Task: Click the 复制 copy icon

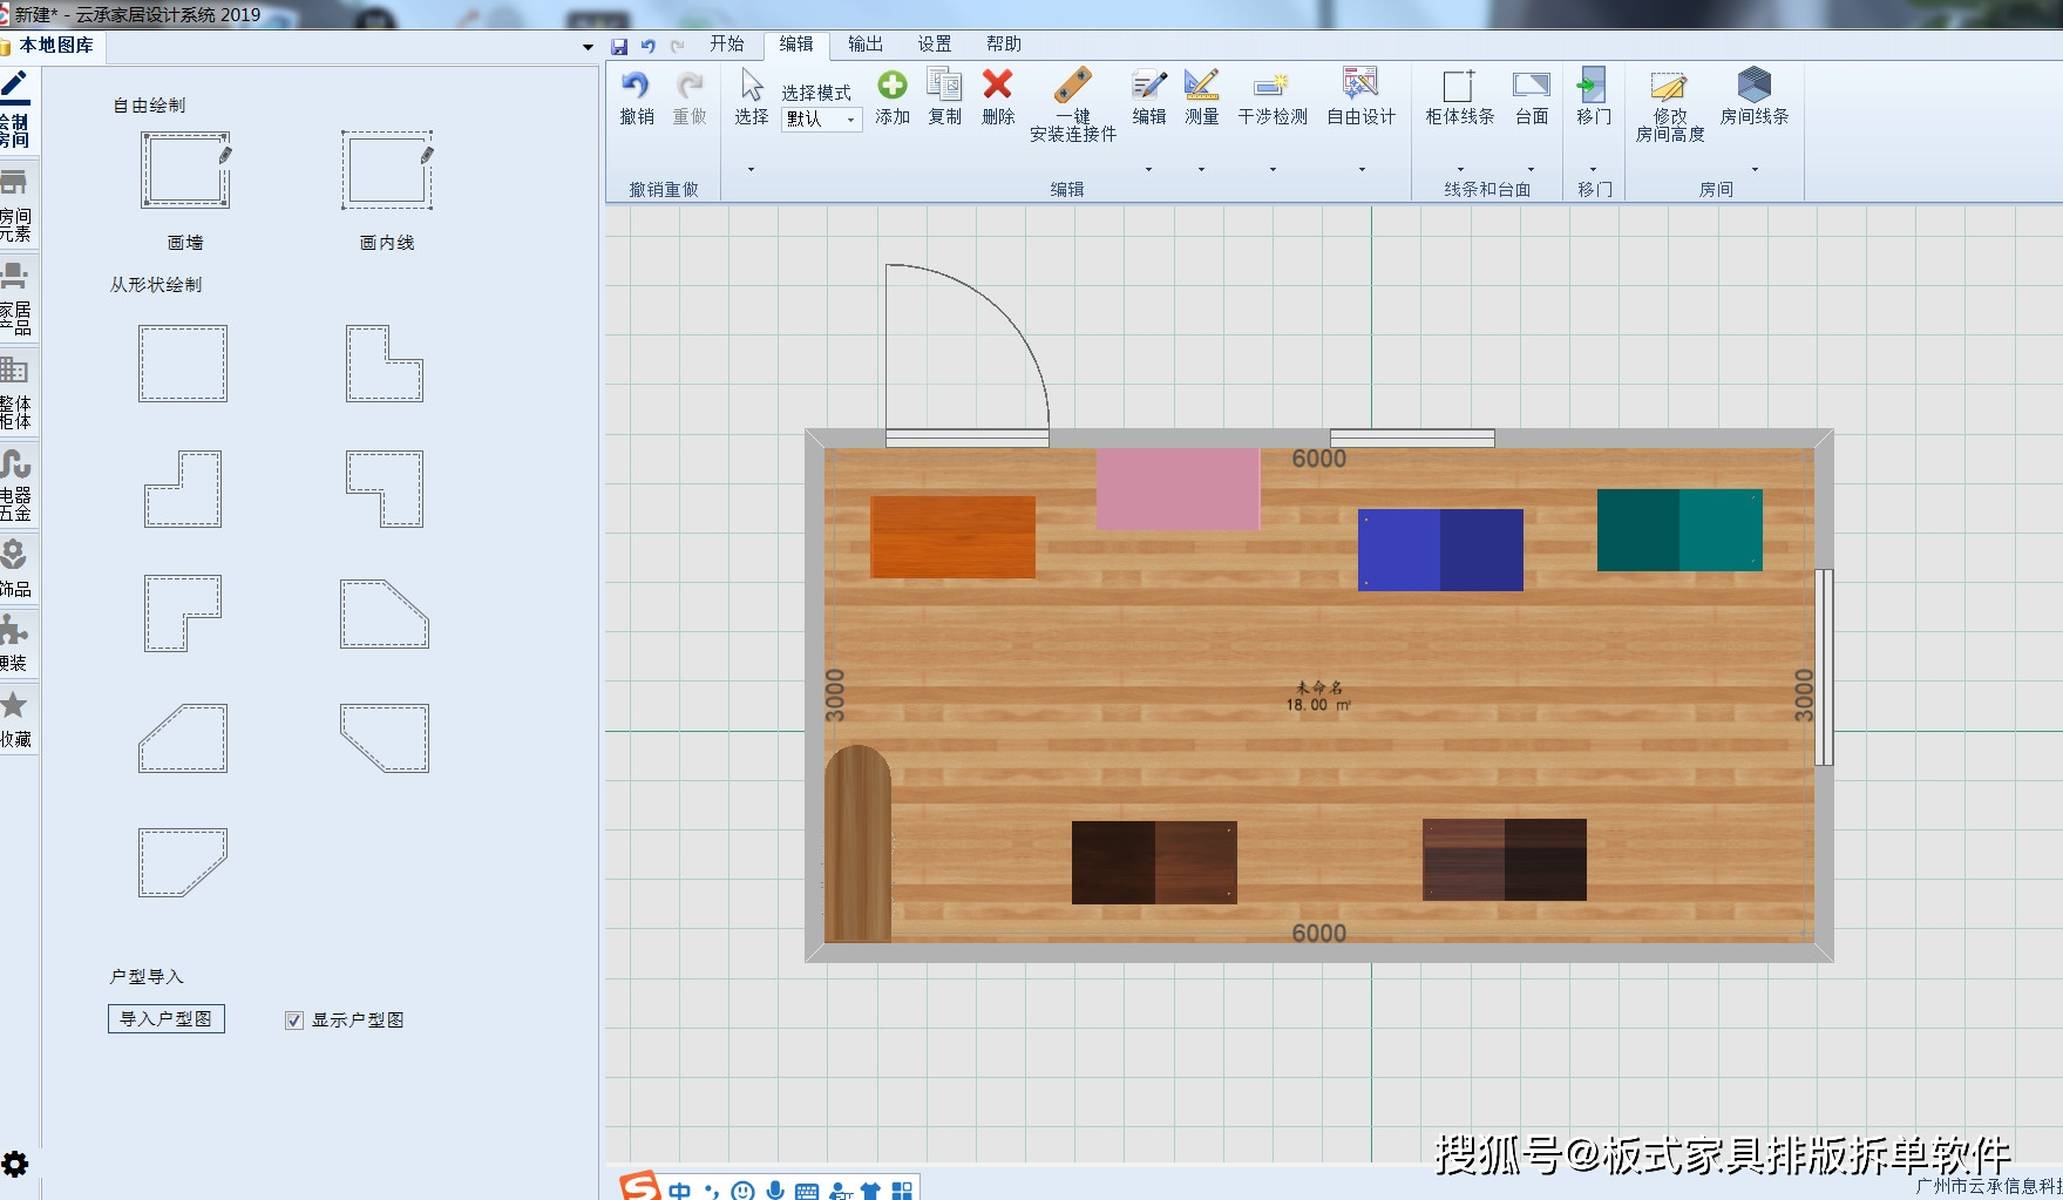Action: tap(944, 85)
